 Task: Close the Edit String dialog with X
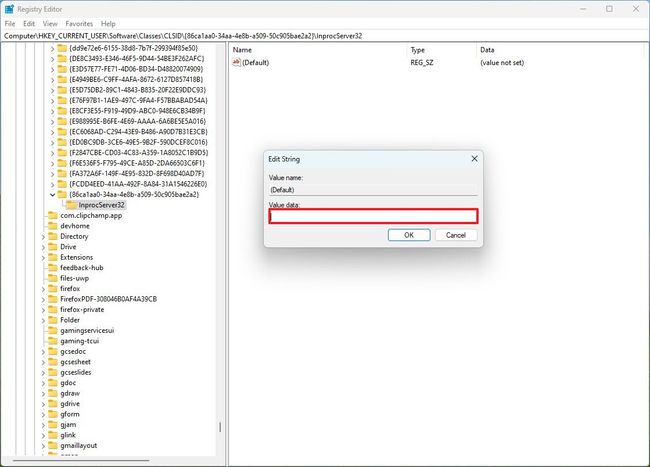click(x=474, y=159)
